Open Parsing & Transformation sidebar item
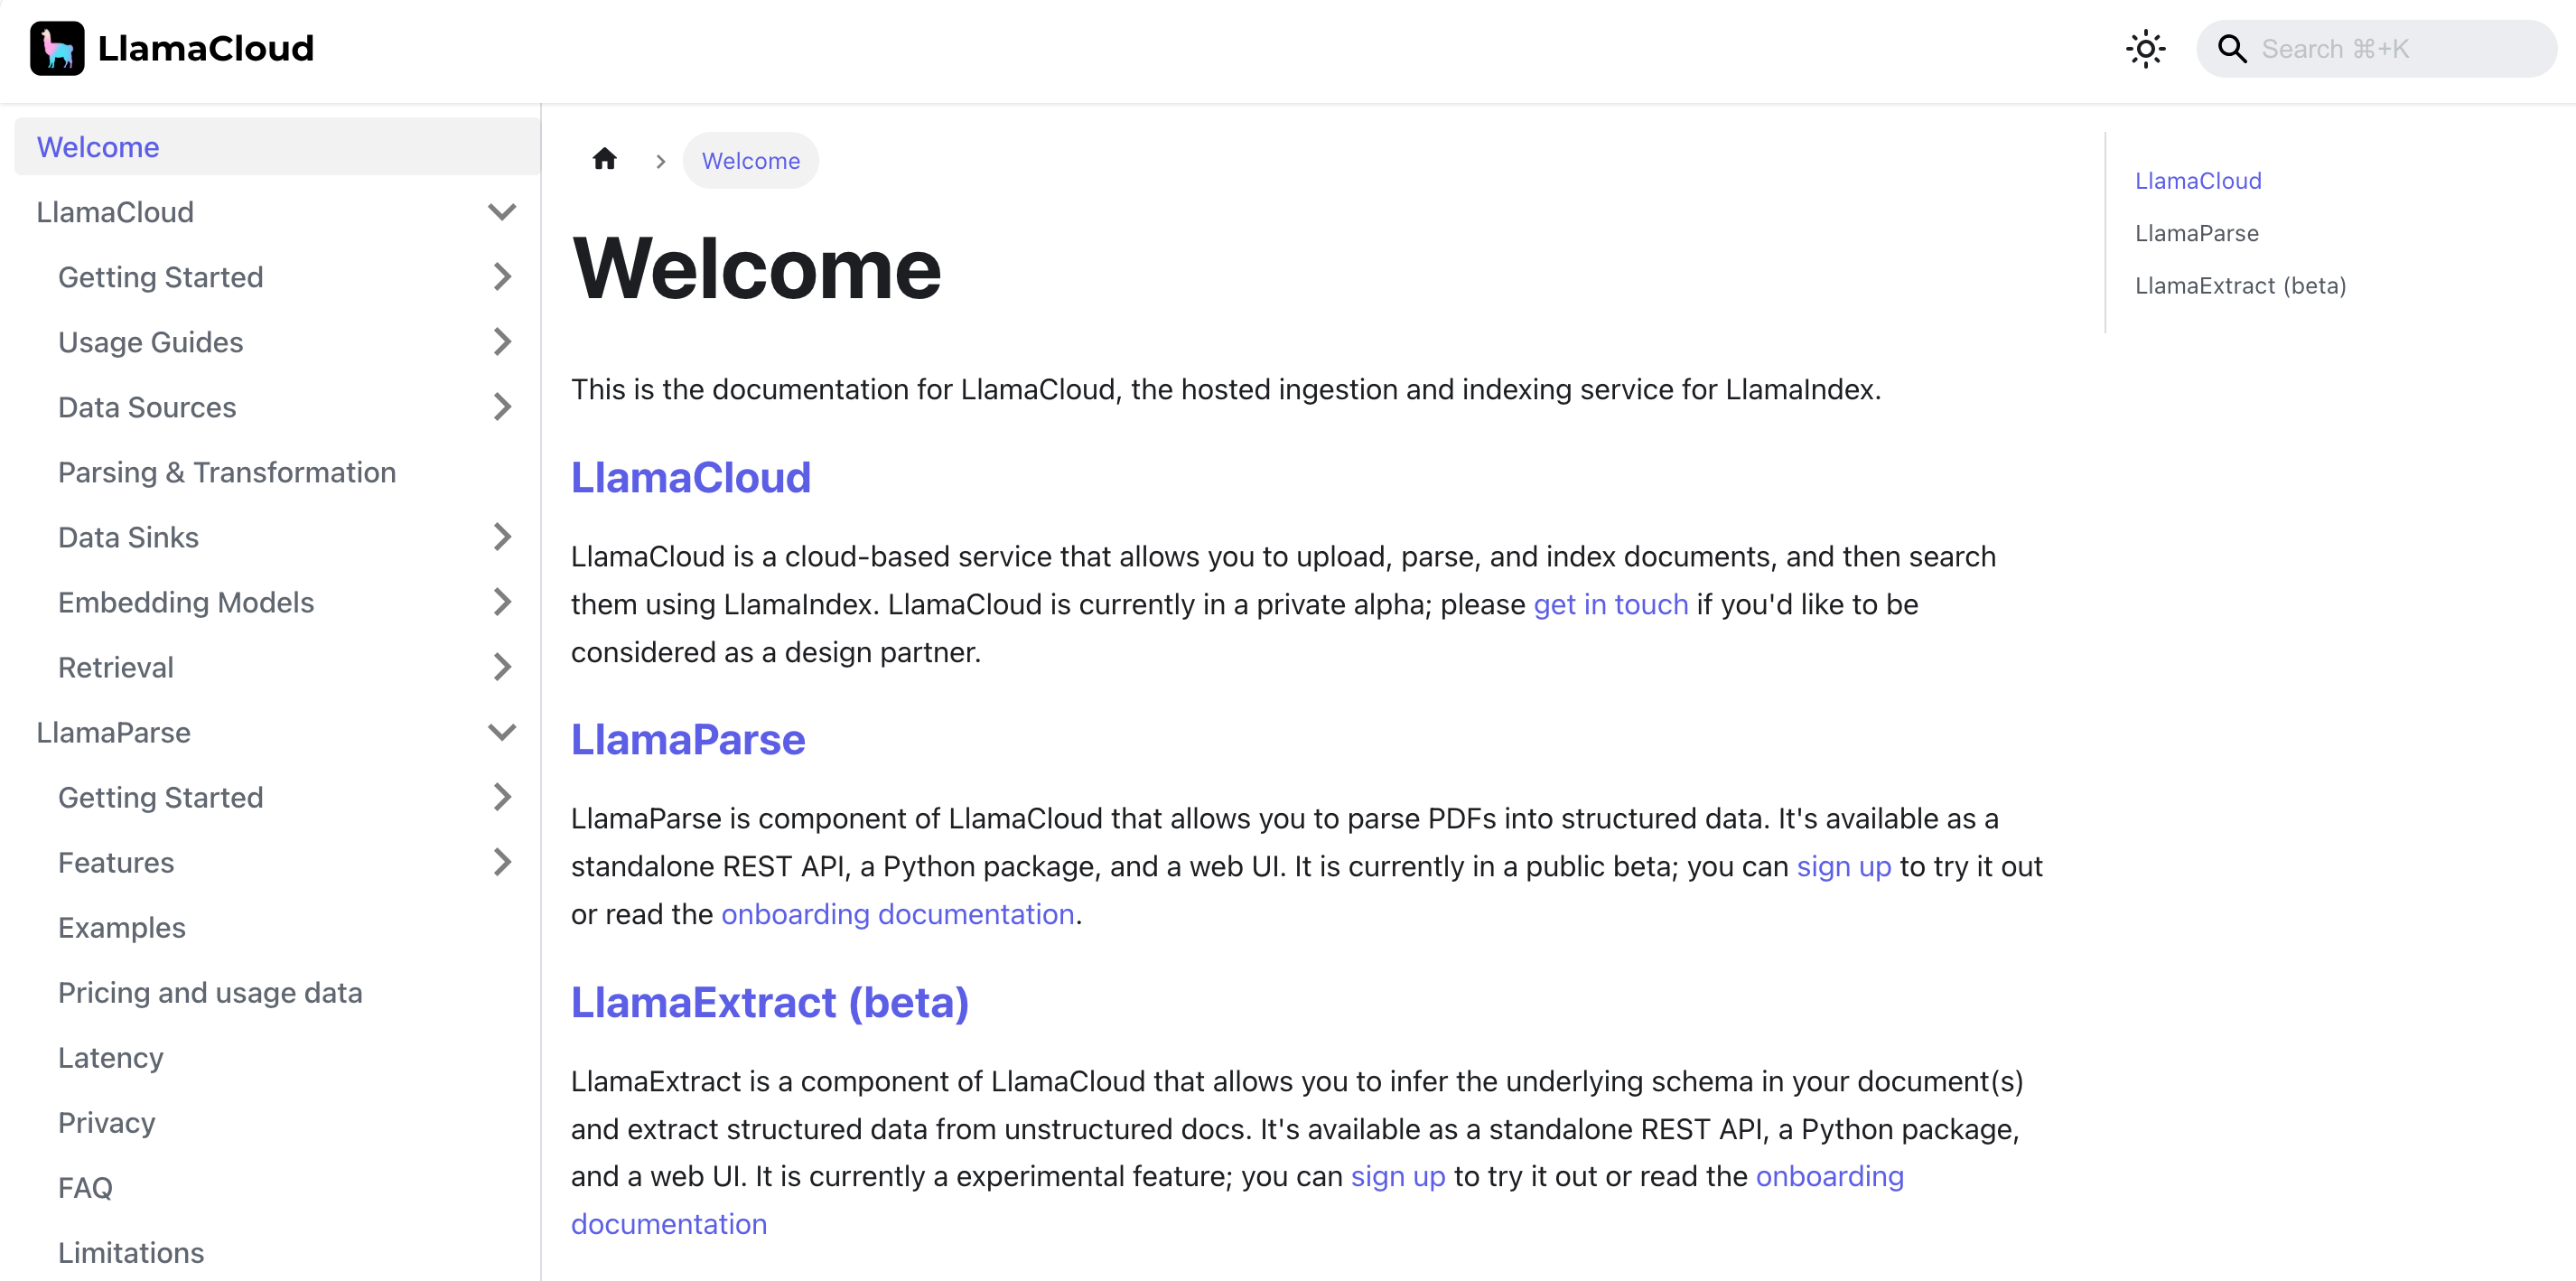 coord(227,472)
